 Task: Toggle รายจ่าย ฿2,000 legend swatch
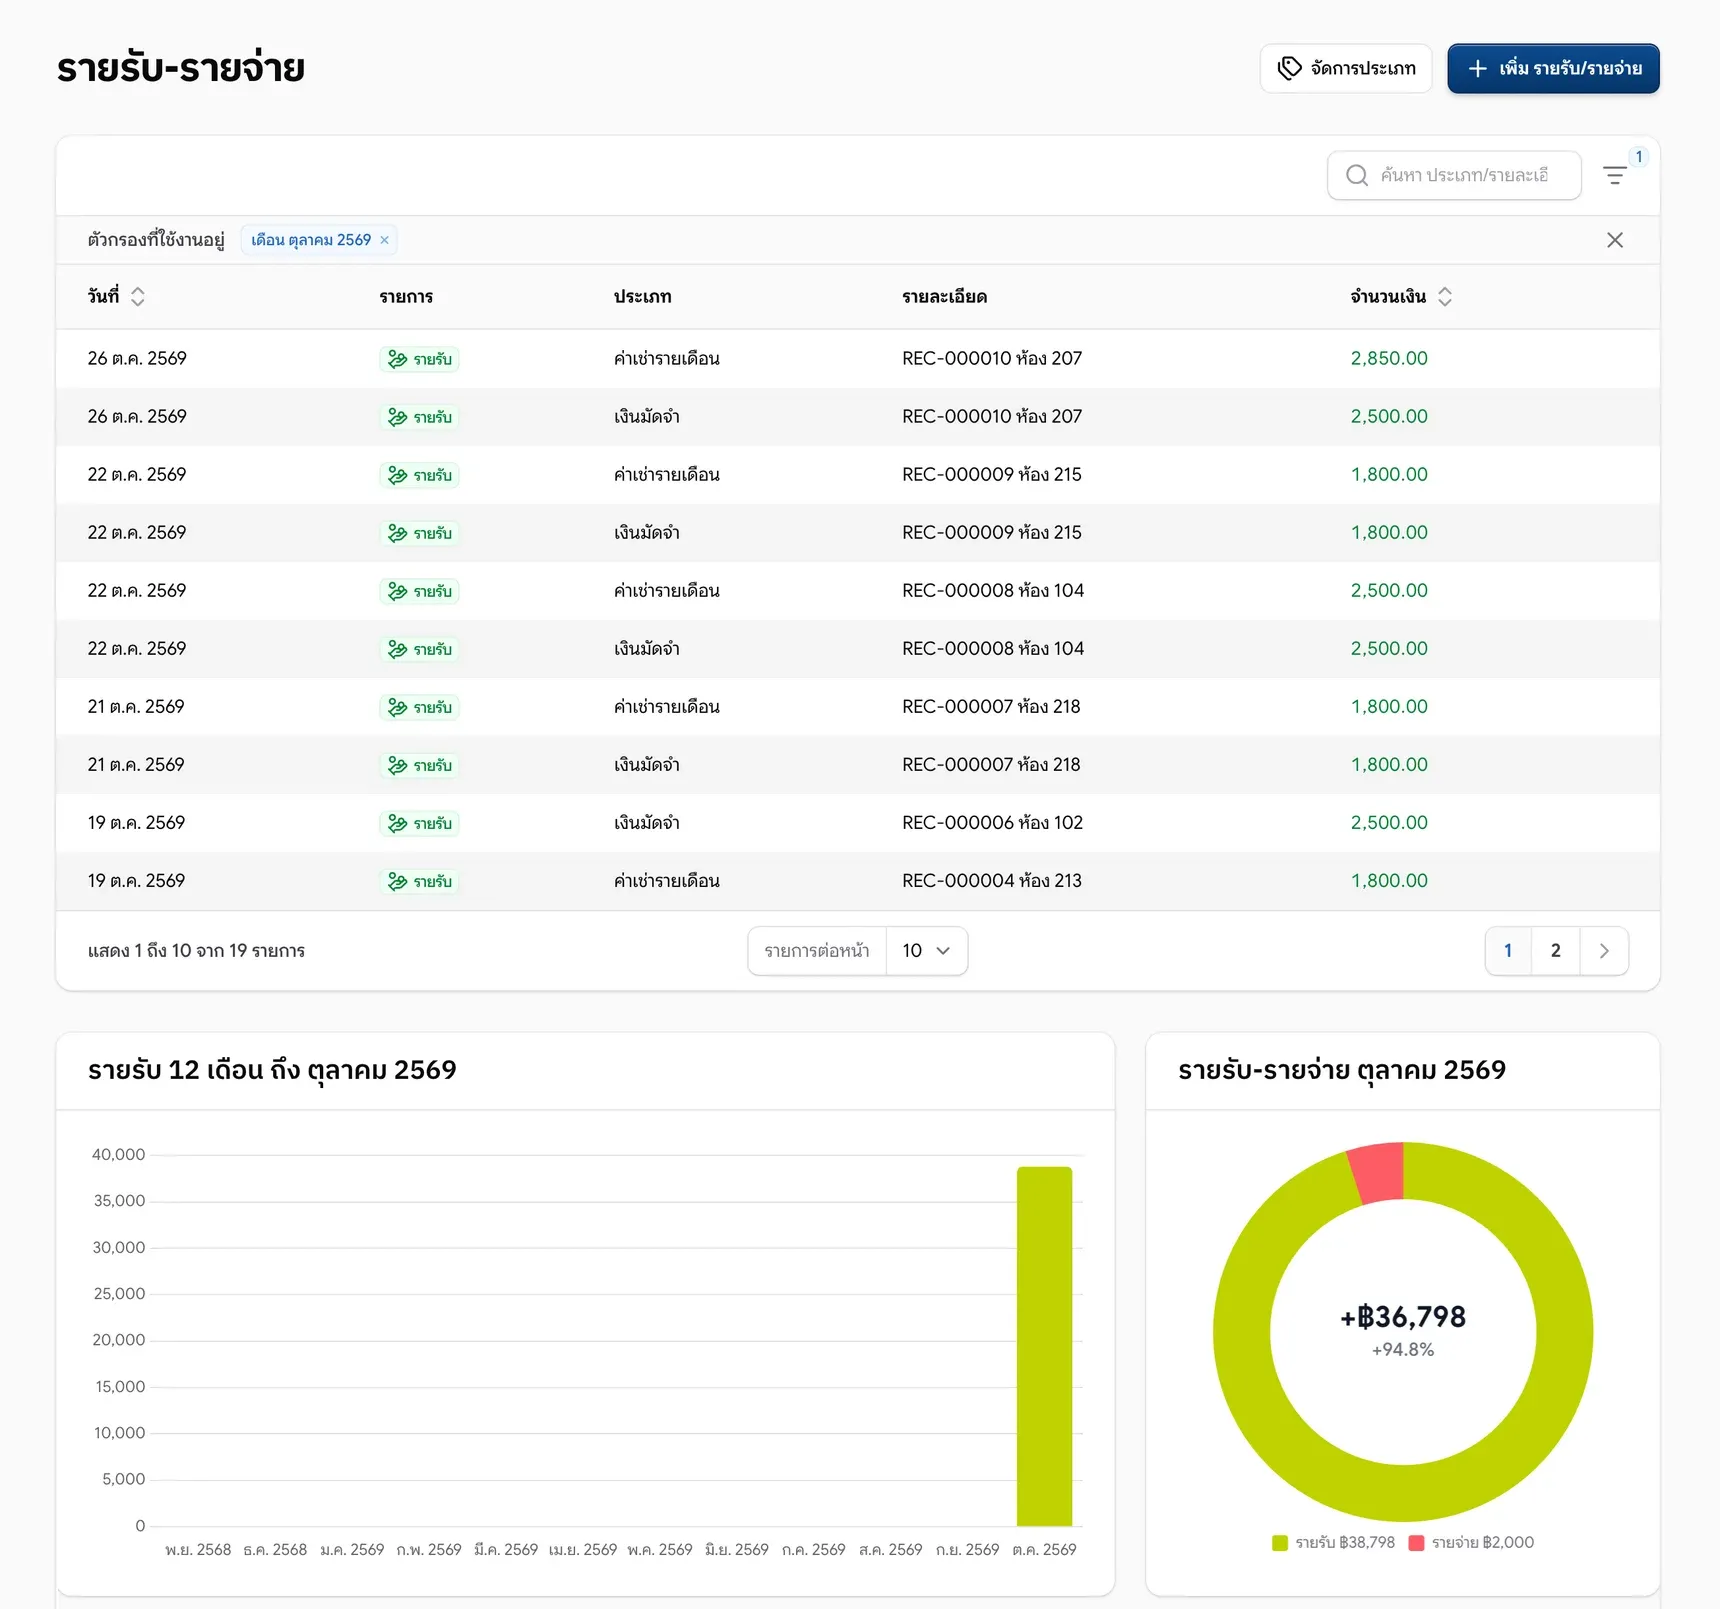tap(1415, 1542)
